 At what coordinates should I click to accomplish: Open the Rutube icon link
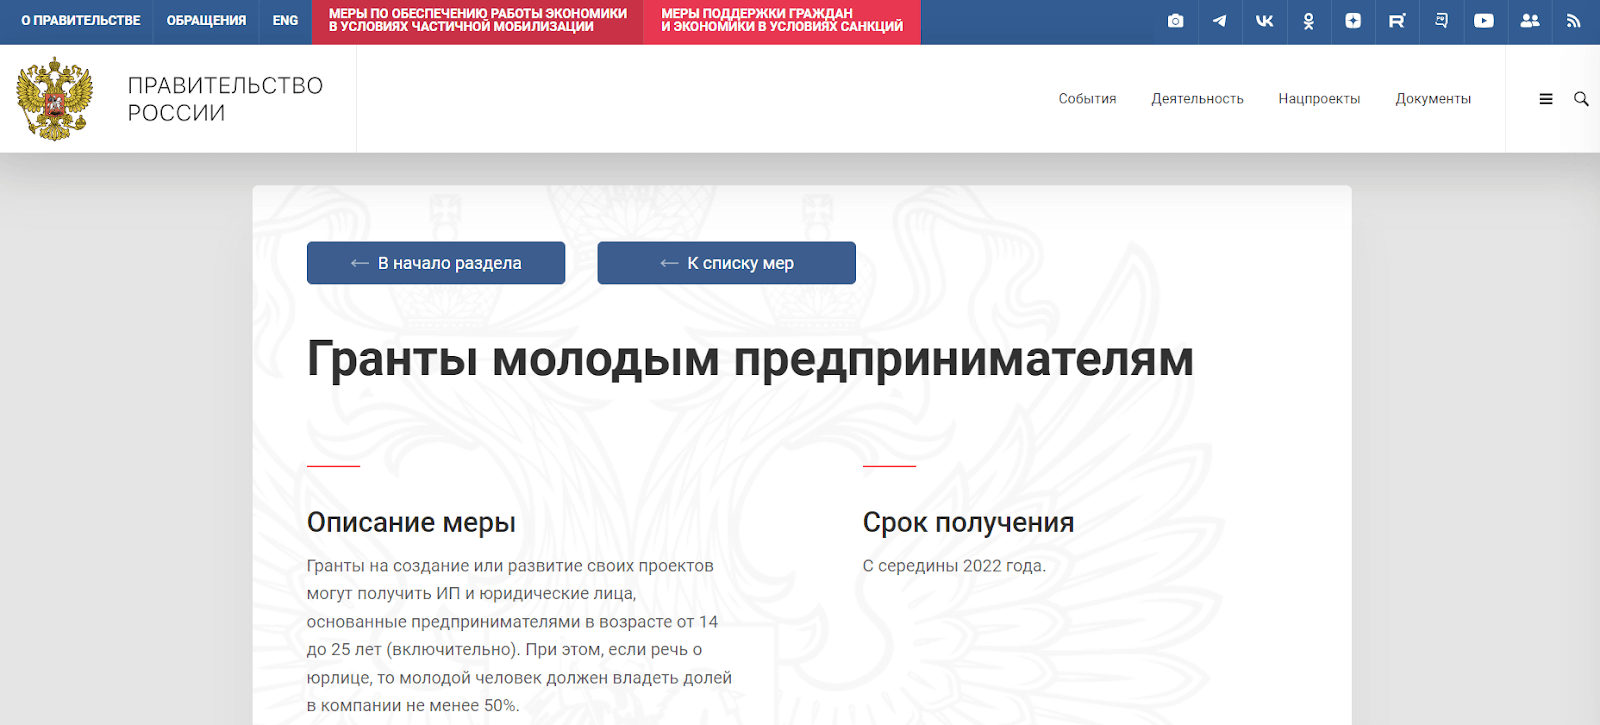[x=1397, y=21]
